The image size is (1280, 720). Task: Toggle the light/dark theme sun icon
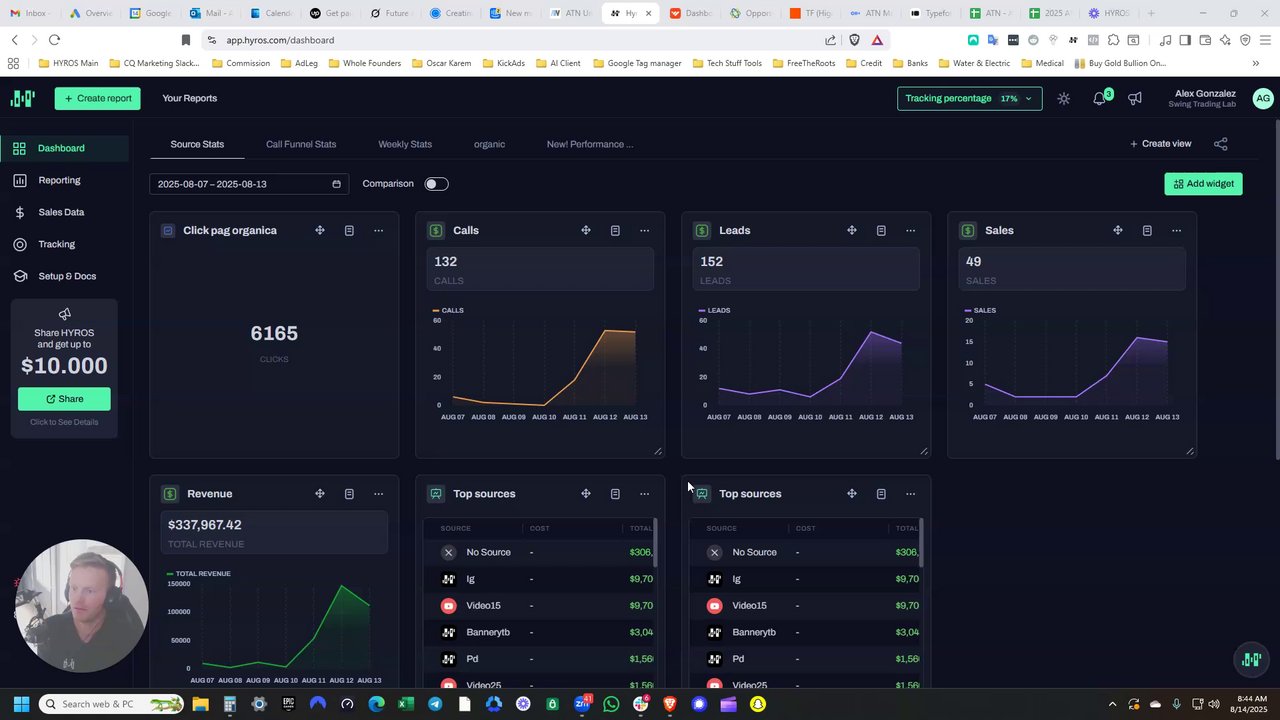pos(1064,98)
